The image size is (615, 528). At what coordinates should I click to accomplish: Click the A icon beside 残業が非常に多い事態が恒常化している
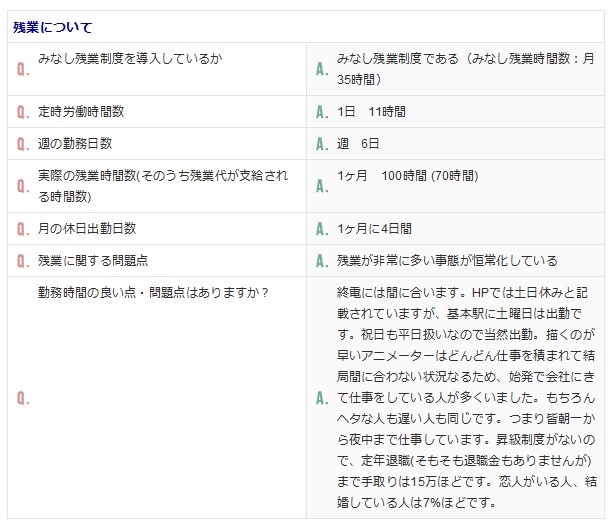pyautogui.click(x=322, y=261)
